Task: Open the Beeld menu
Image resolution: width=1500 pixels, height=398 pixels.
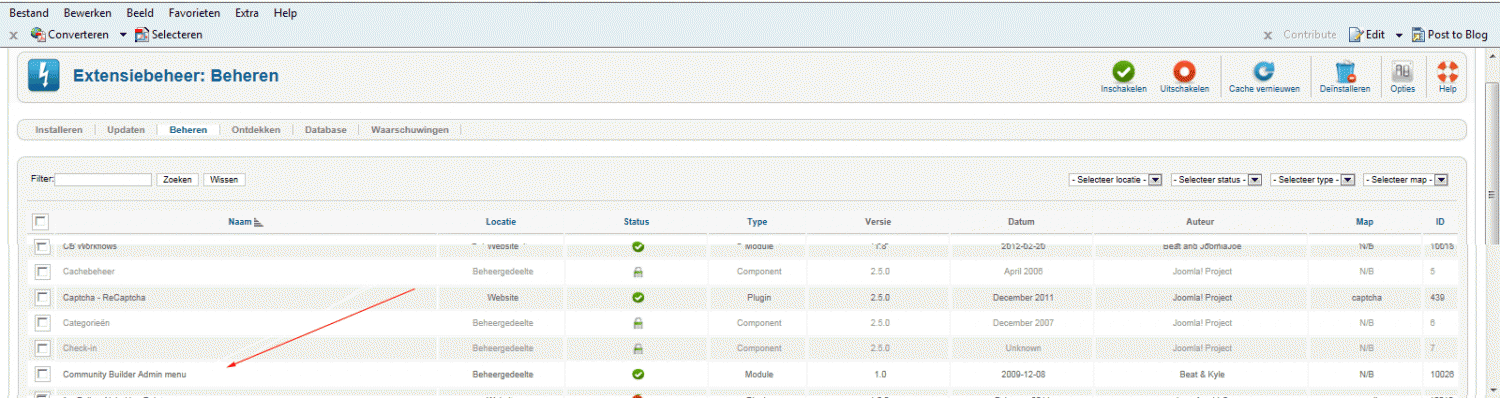Action: point(140,13)
